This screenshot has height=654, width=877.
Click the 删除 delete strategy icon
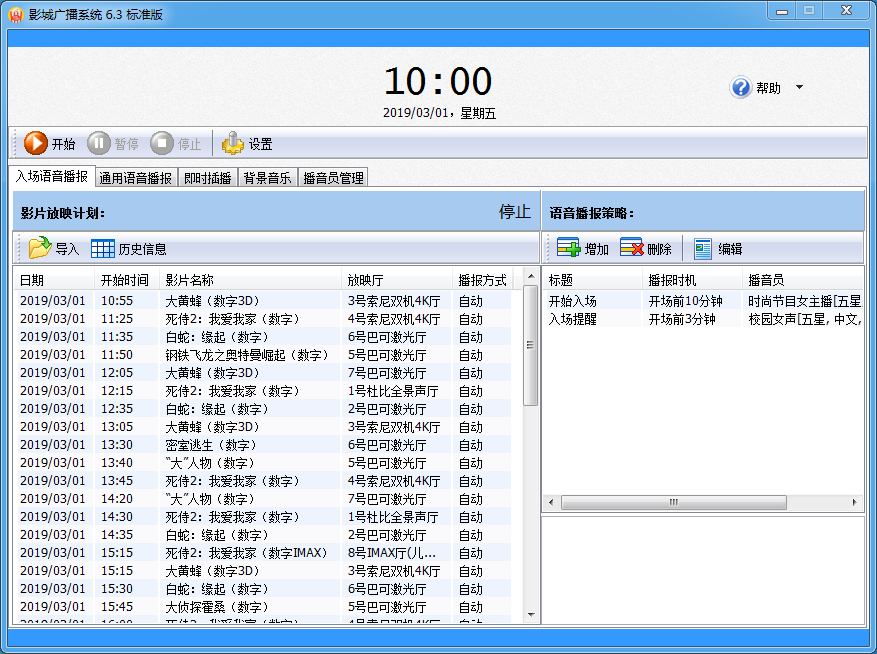(631, 247)
